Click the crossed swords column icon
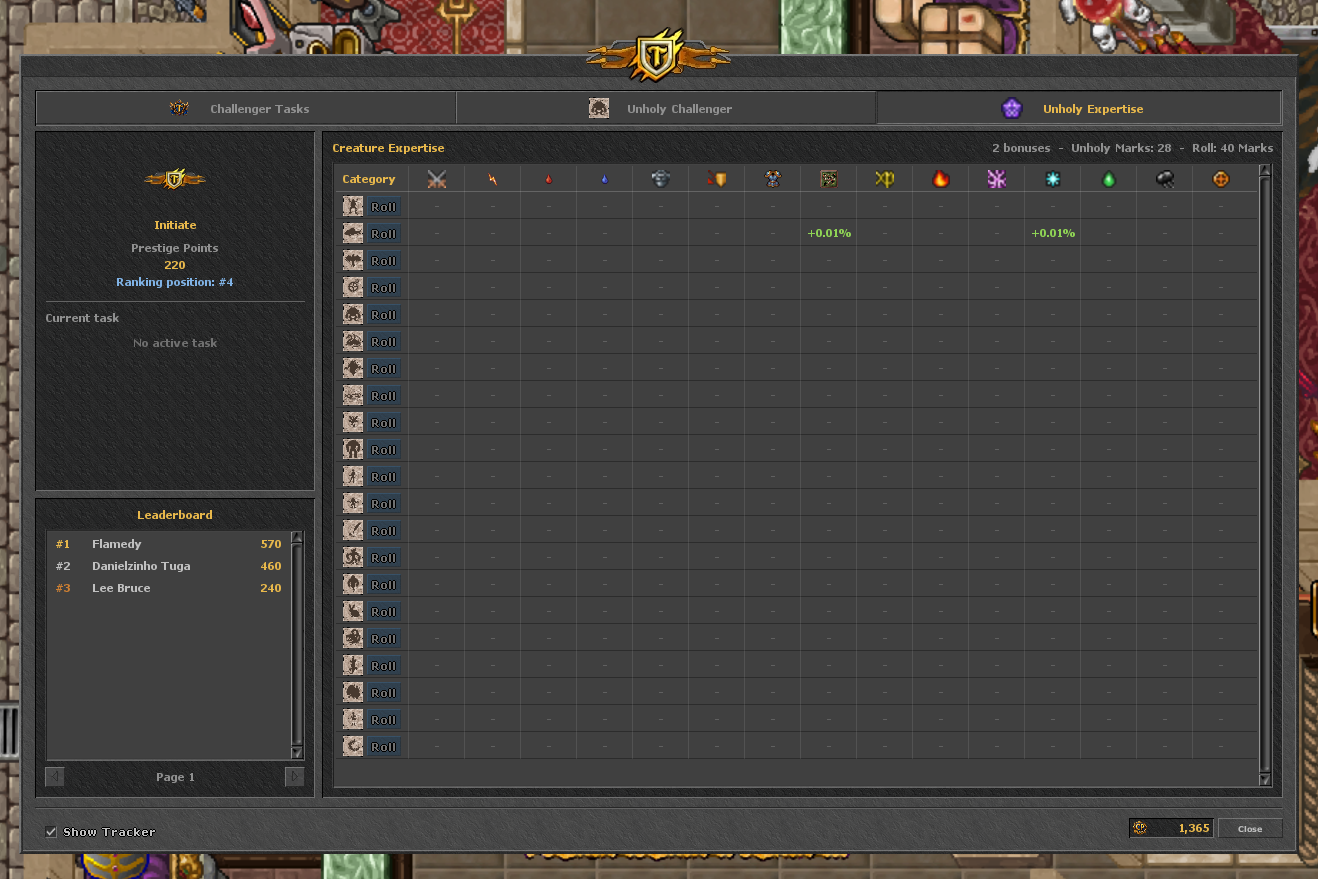Screen dimensions: 1318x879 point(436,179)
